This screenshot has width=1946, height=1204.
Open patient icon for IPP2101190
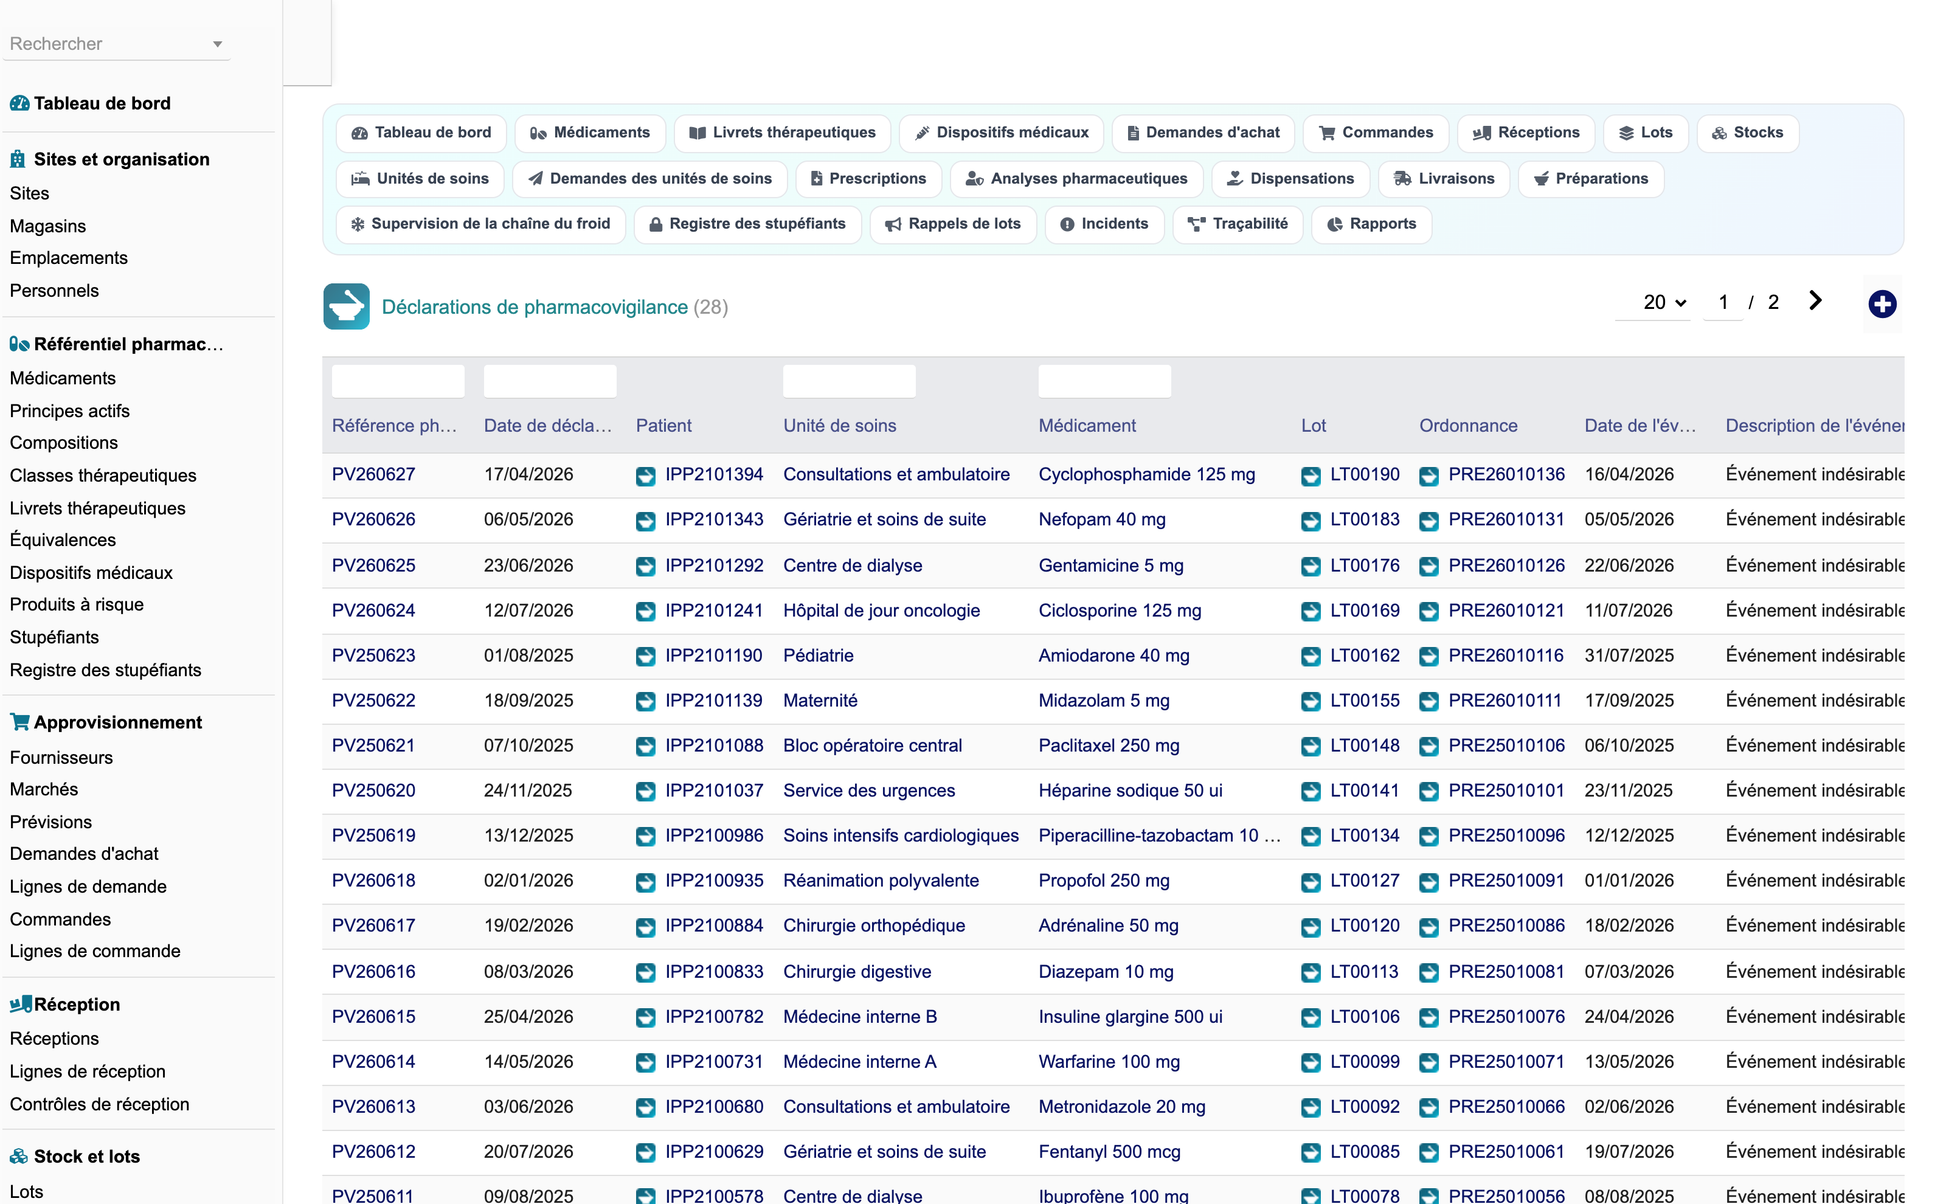tap(646, 657)
